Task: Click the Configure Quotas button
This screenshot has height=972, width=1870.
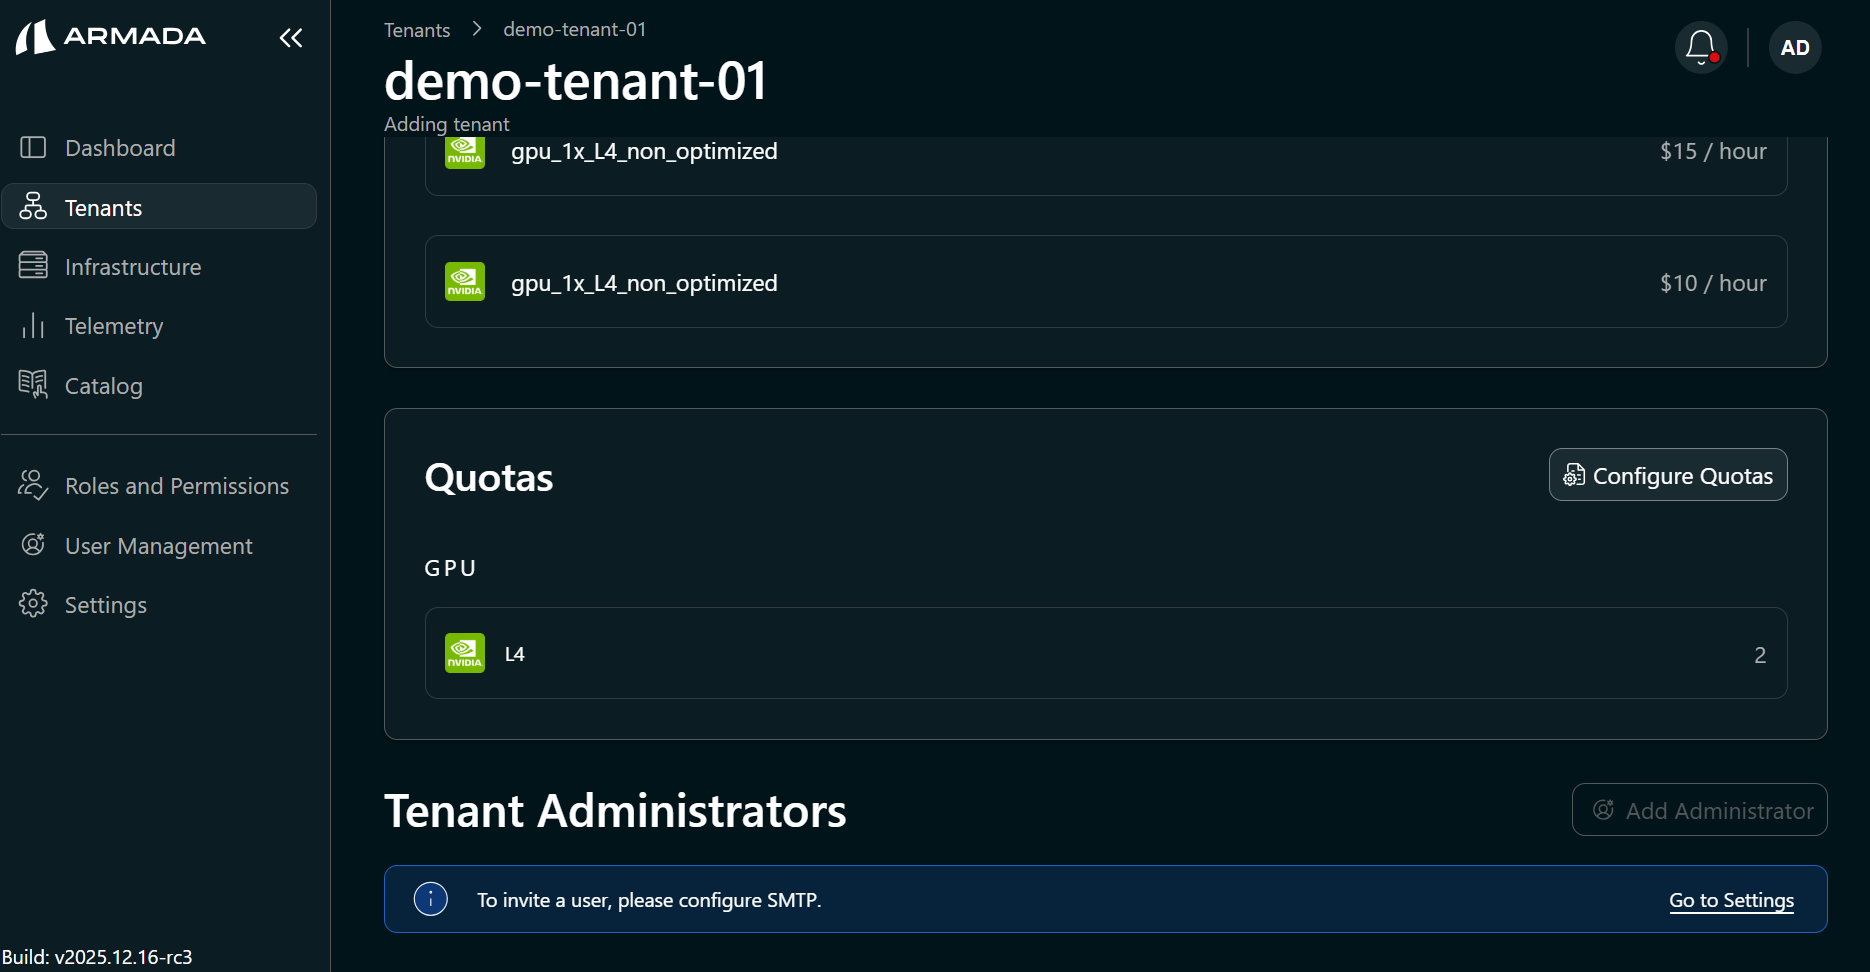Action: 1667,475
